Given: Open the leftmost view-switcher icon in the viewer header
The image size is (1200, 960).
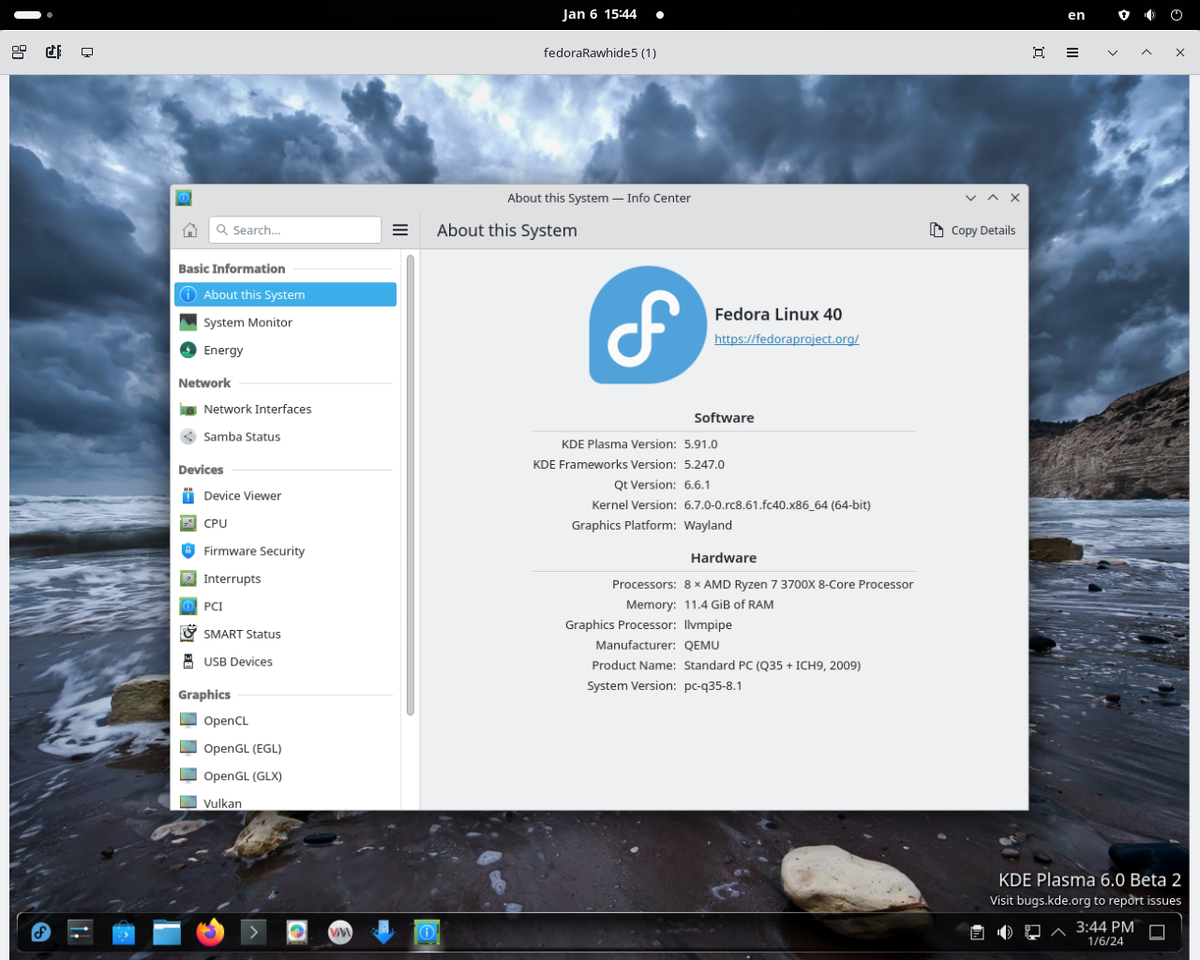Looking at the screenshot, I should tap(19, 52).
